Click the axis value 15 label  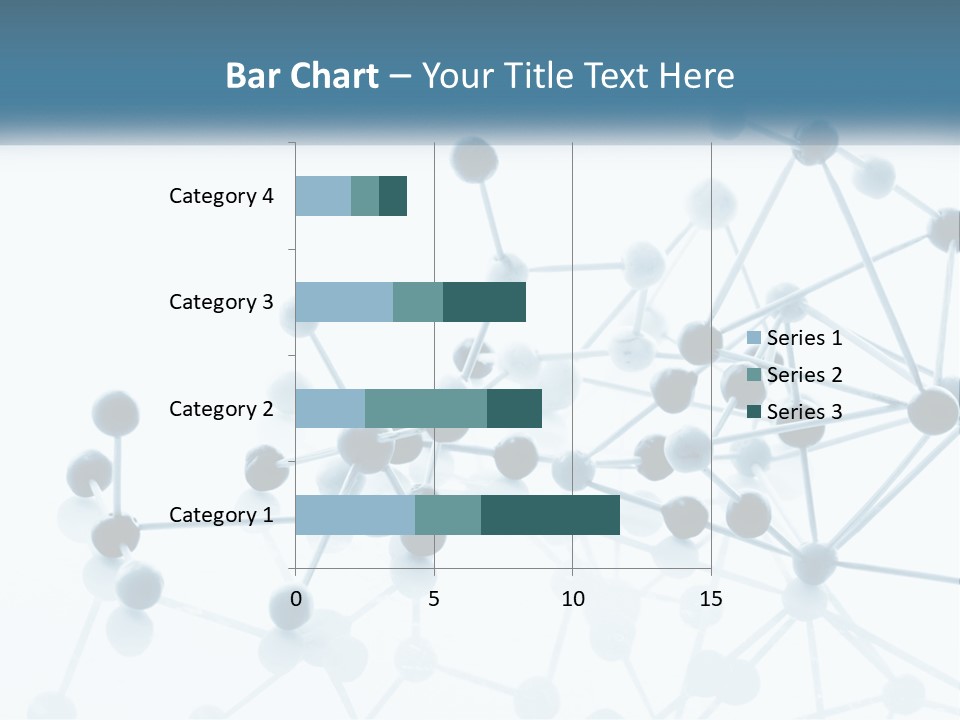click(x=711, y=599)
